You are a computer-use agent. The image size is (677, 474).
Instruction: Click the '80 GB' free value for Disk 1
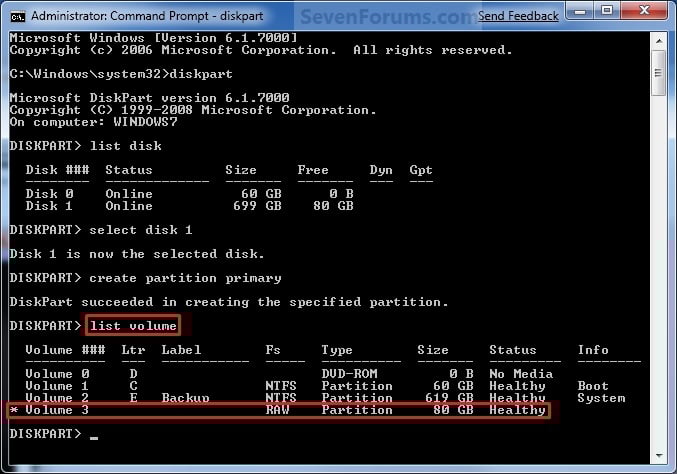pos(333,205)
